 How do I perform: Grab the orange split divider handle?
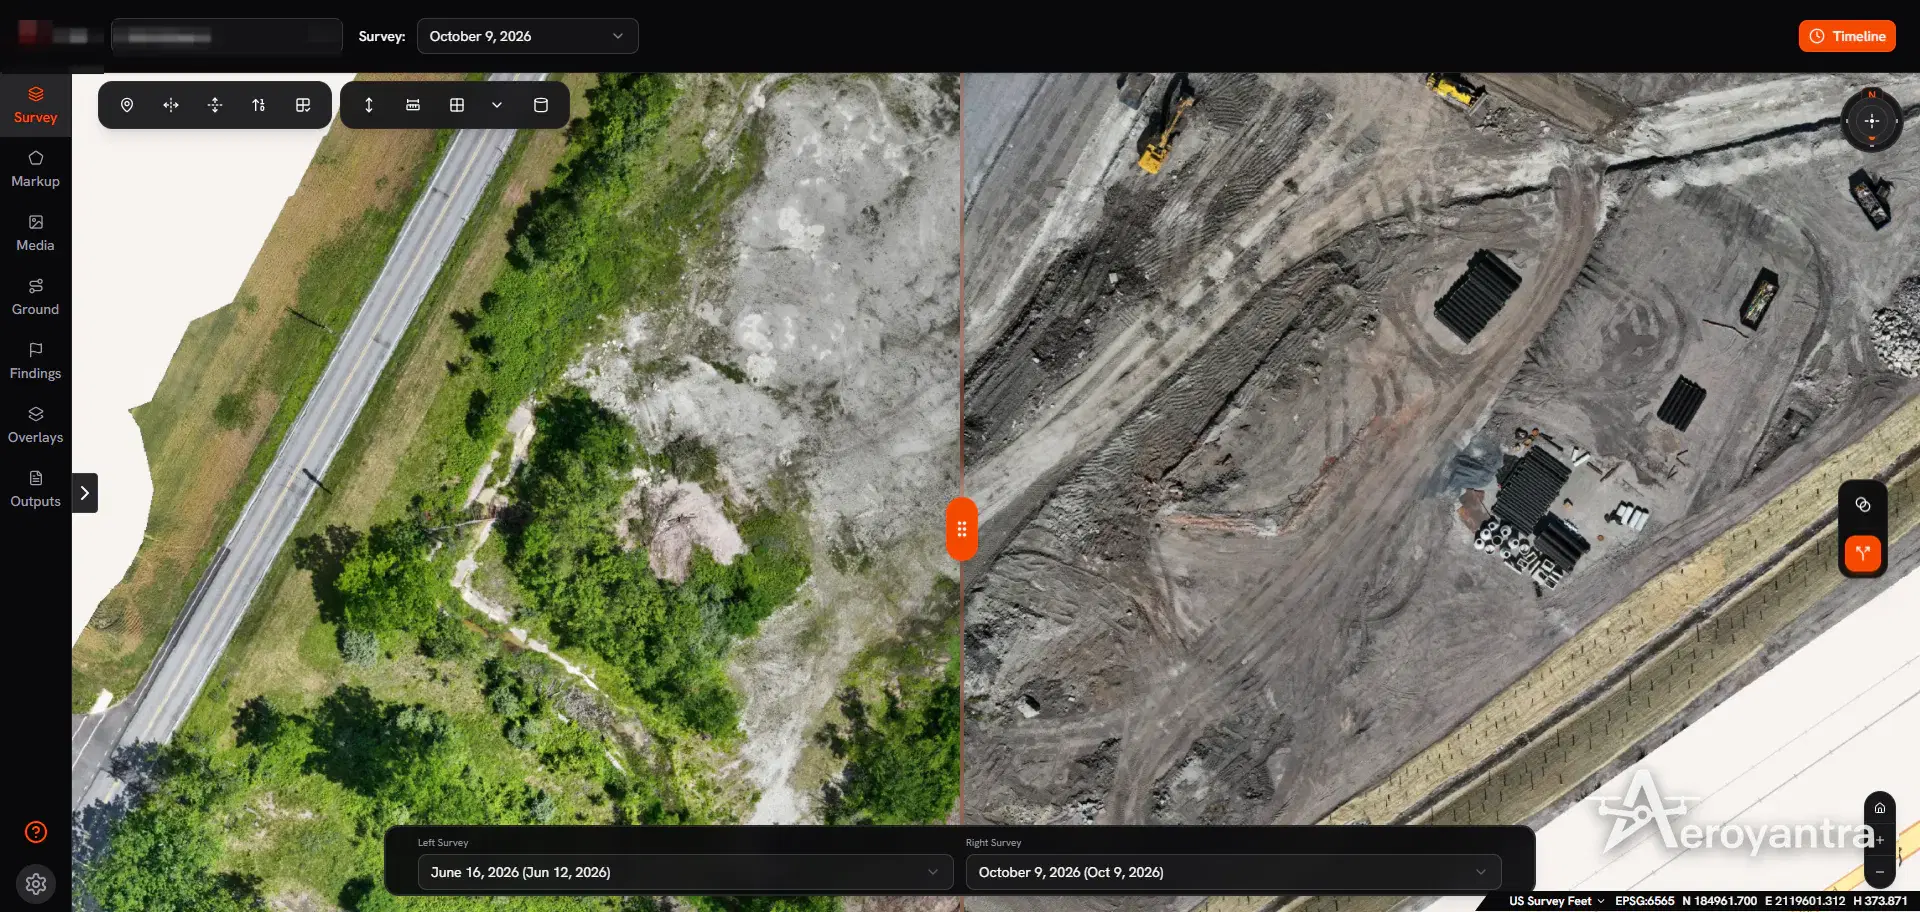click(962, 529)
